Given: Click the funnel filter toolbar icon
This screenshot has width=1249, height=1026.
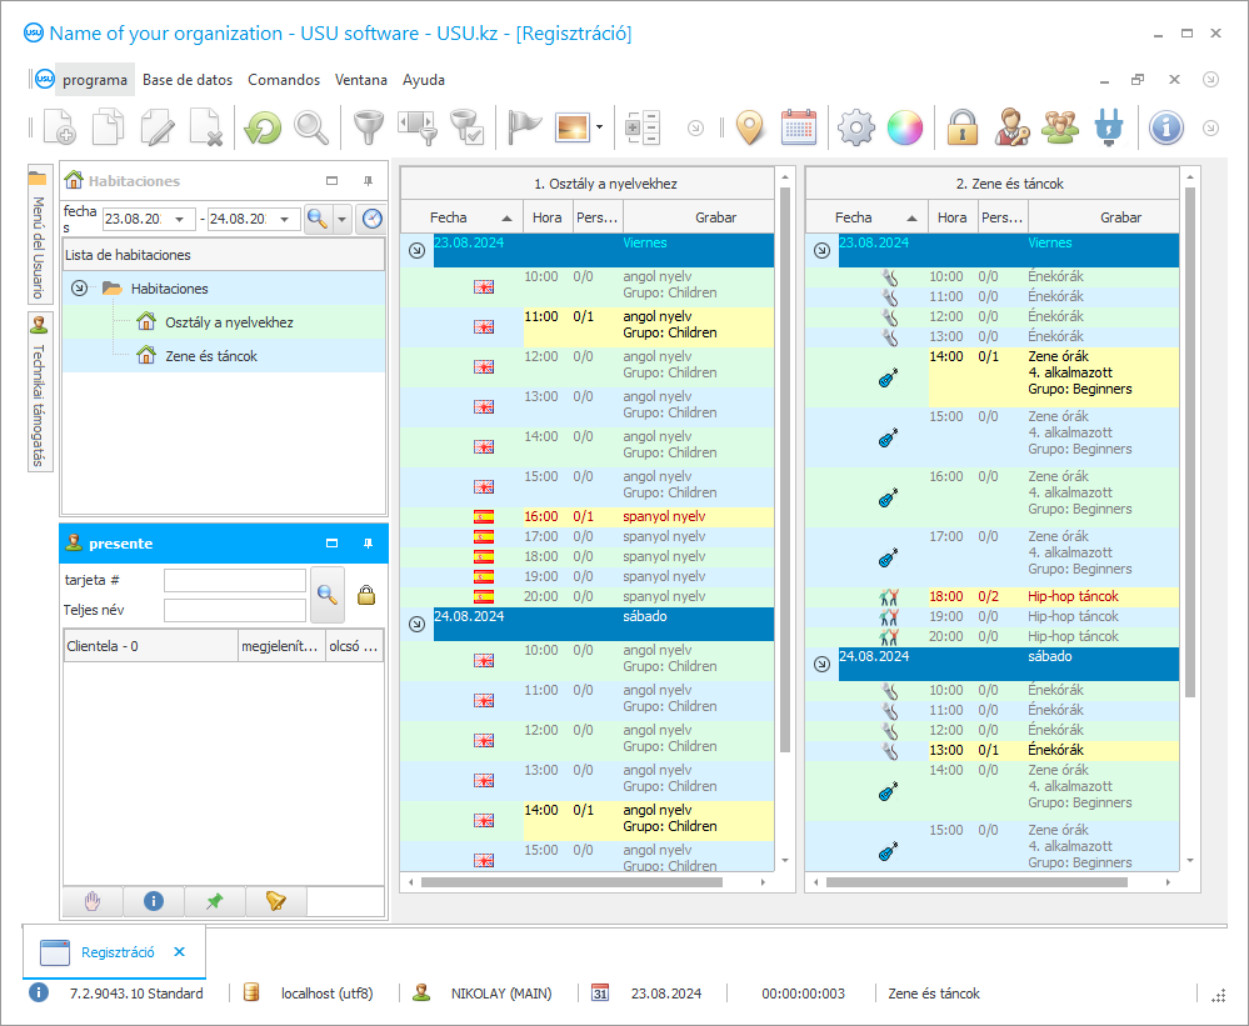Looking at the screenshot, I should pos(368,128).
